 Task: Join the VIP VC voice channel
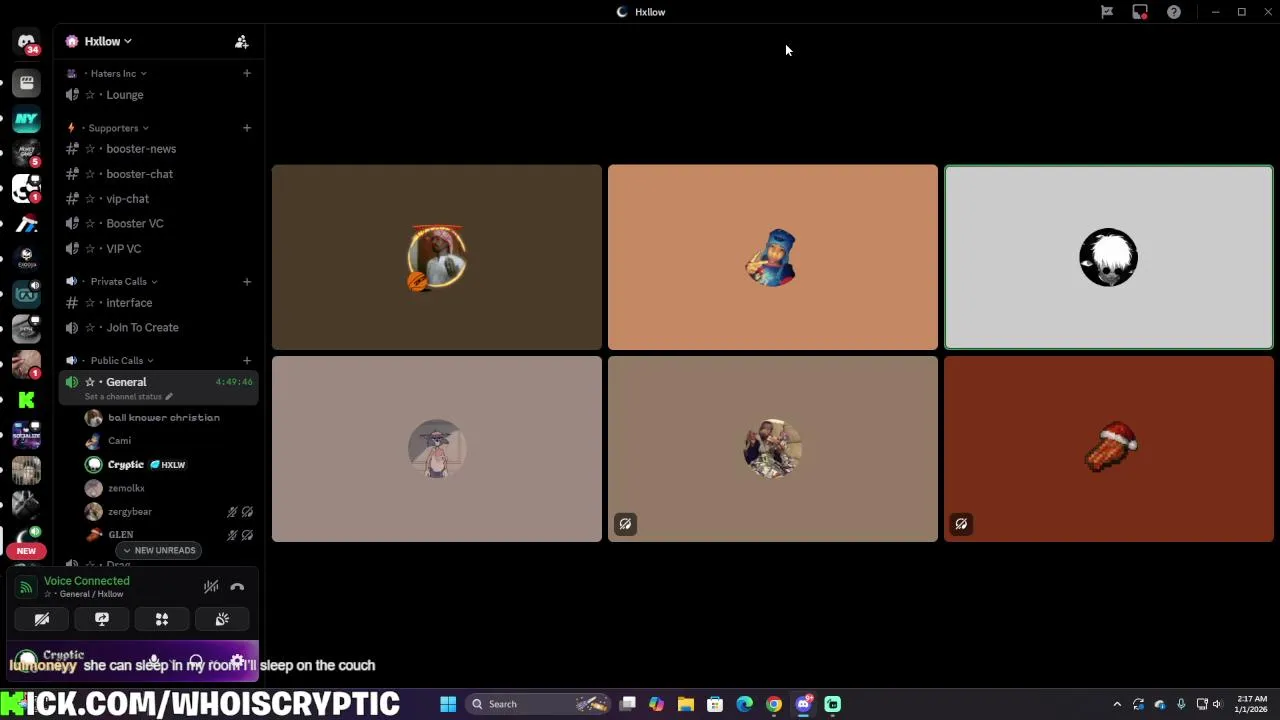[x=159, y=249]
